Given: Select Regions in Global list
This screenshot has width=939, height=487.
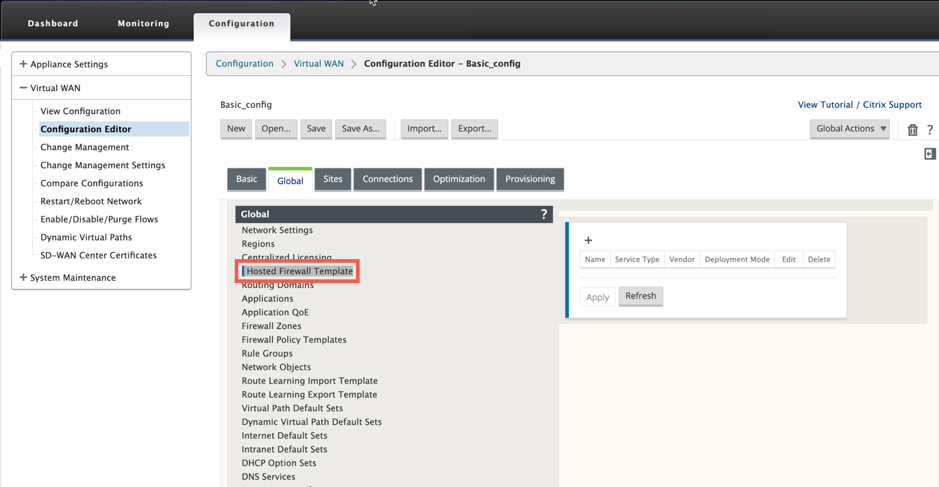Looking at the screenshot, I should [x=258, y=244].
